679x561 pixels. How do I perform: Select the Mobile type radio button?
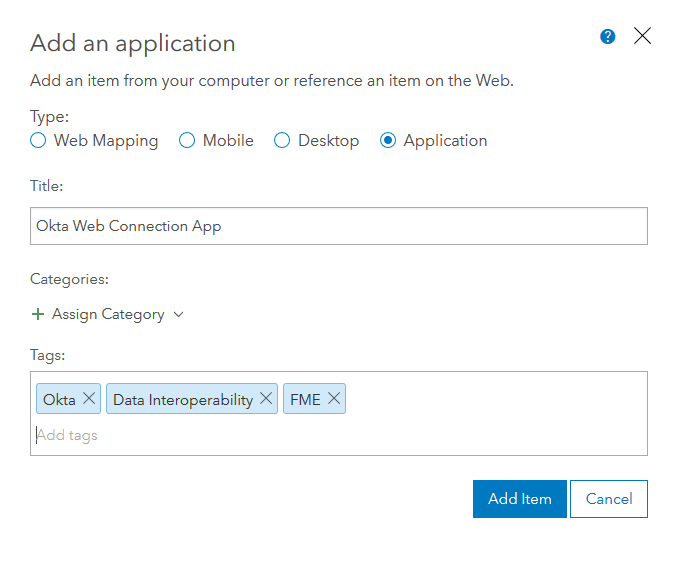pyautogui.click(x=187, y=140)
